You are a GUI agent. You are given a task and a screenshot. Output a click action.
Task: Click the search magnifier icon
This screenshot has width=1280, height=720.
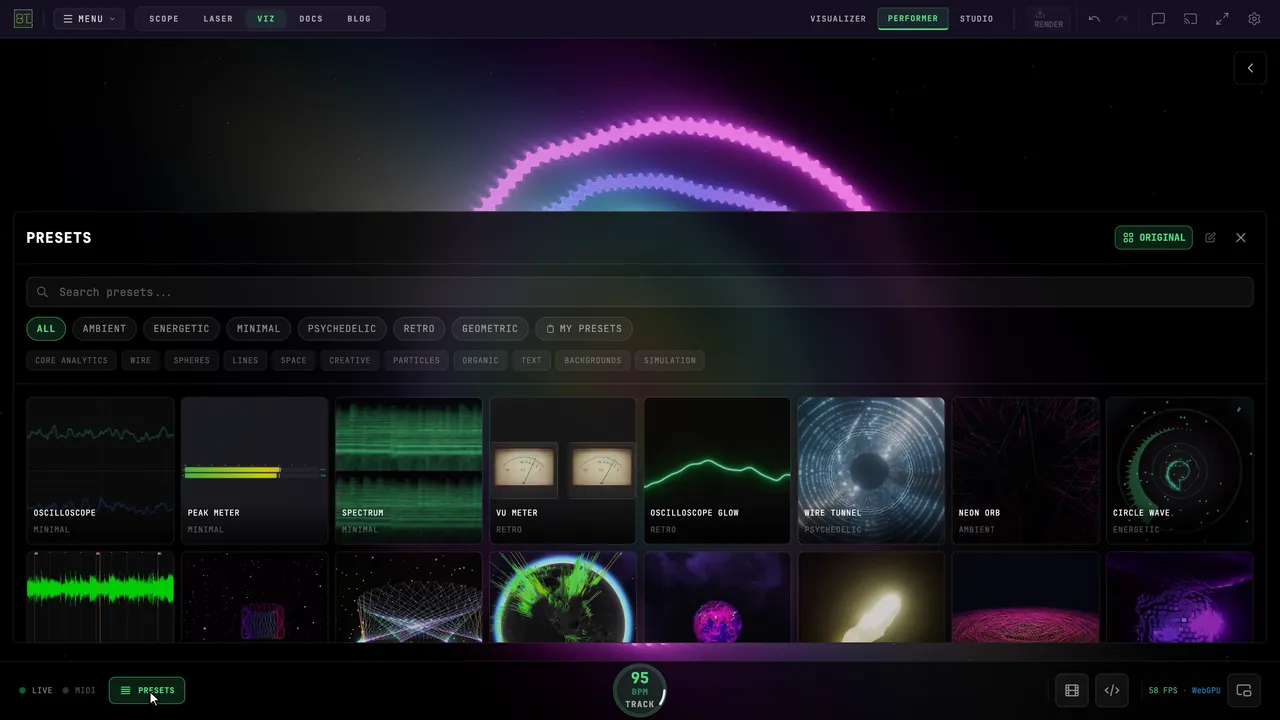(x=42, y=292)
